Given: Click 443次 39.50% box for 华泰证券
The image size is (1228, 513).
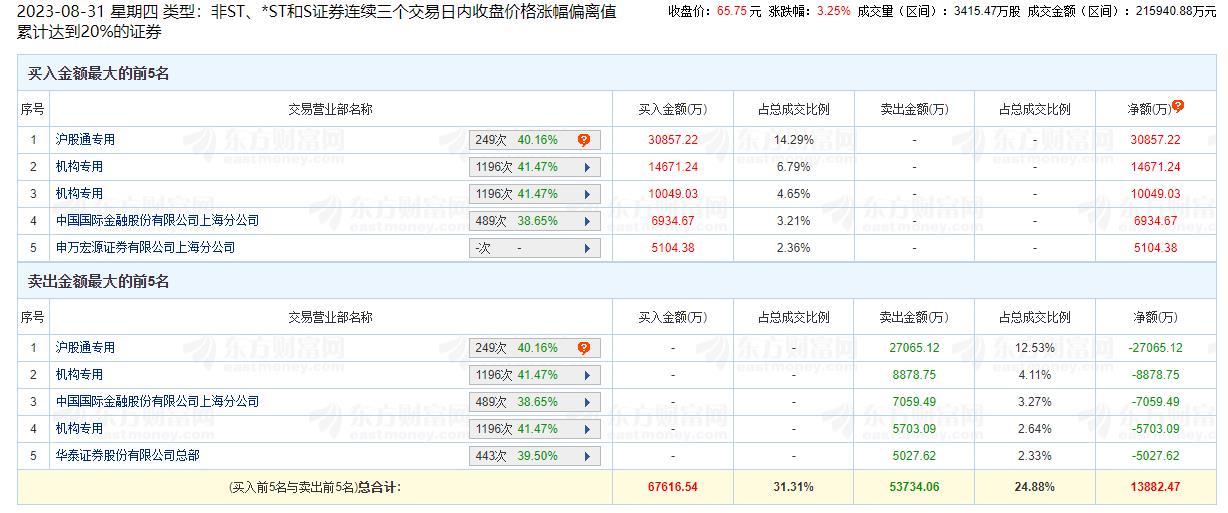Looking at the screenshot, I should 522,457.
